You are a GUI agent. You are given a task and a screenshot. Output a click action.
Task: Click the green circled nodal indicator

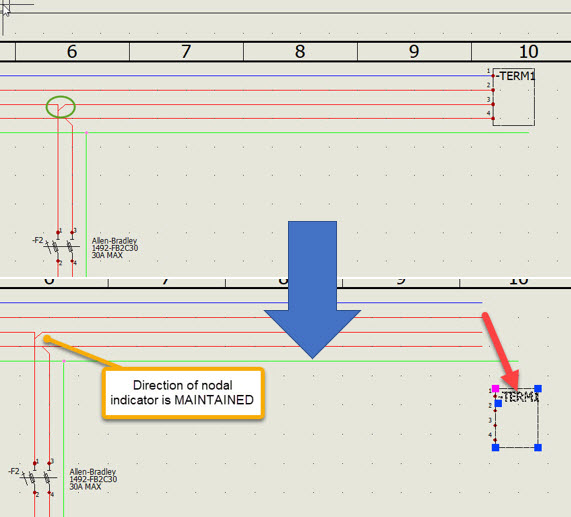pos(60,107)
